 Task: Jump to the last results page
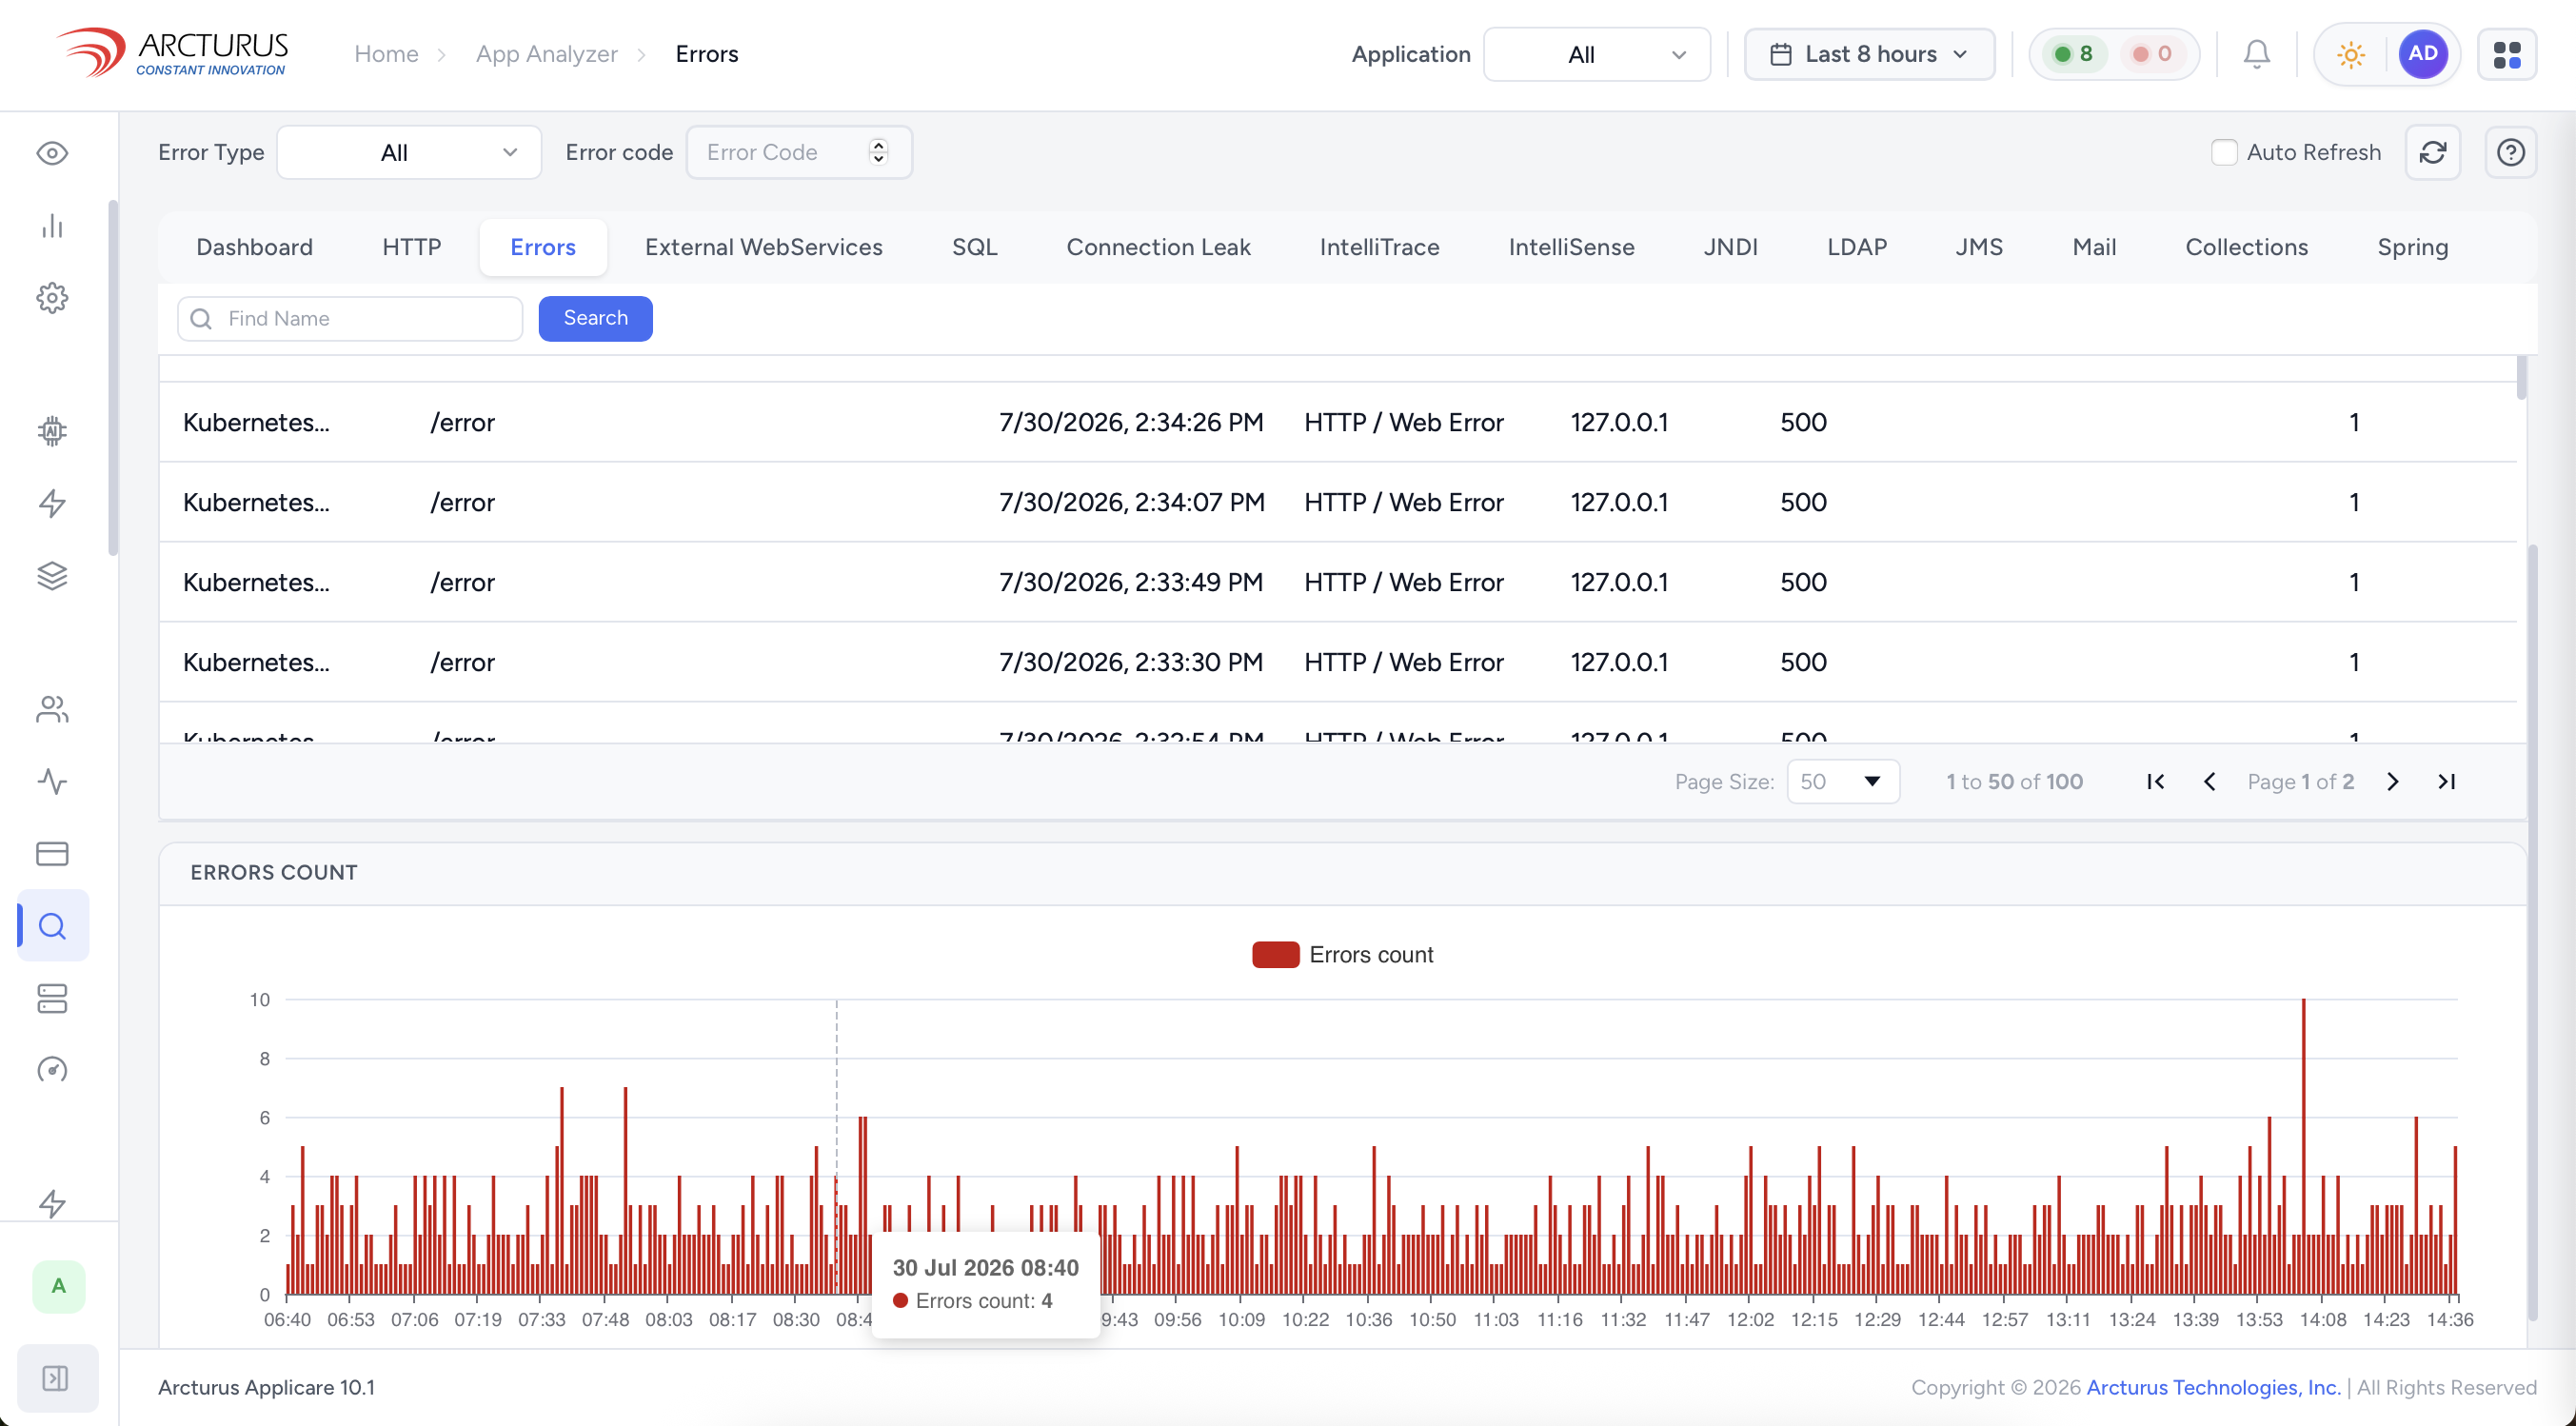click(2447, 782)
